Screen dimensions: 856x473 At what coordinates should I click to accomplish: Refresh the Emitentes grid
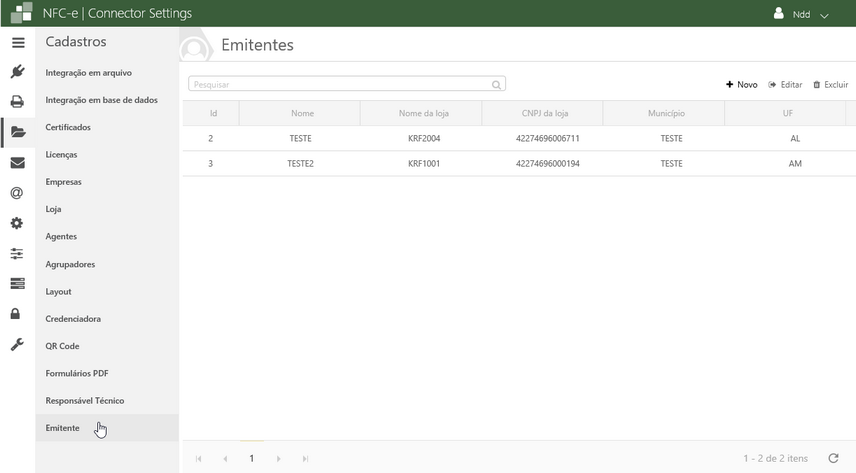coord(833,458)
